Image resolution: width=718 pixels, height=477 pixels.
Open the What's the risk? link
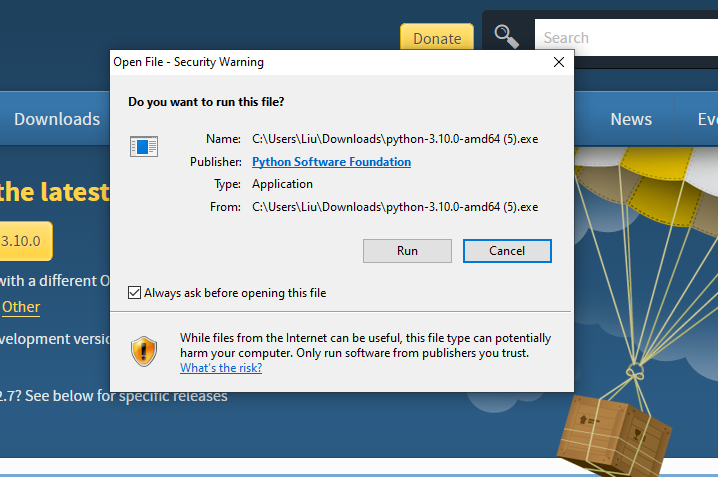click(221, 368)
